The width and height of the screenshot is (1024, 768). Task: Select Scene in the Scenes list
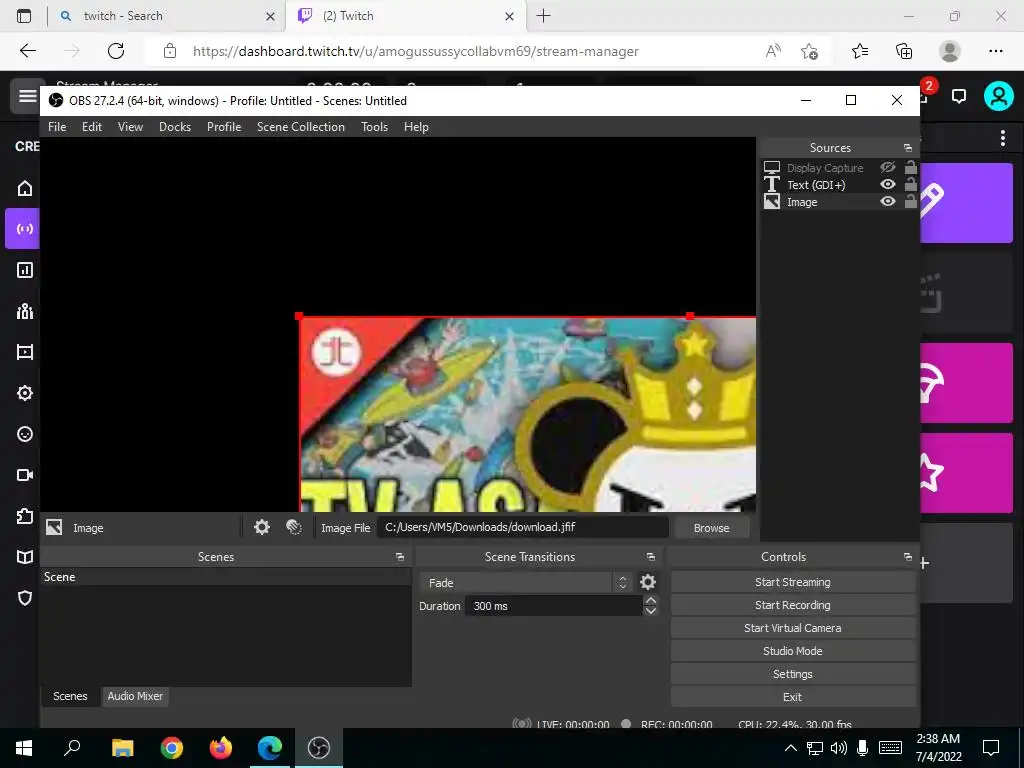226,577
